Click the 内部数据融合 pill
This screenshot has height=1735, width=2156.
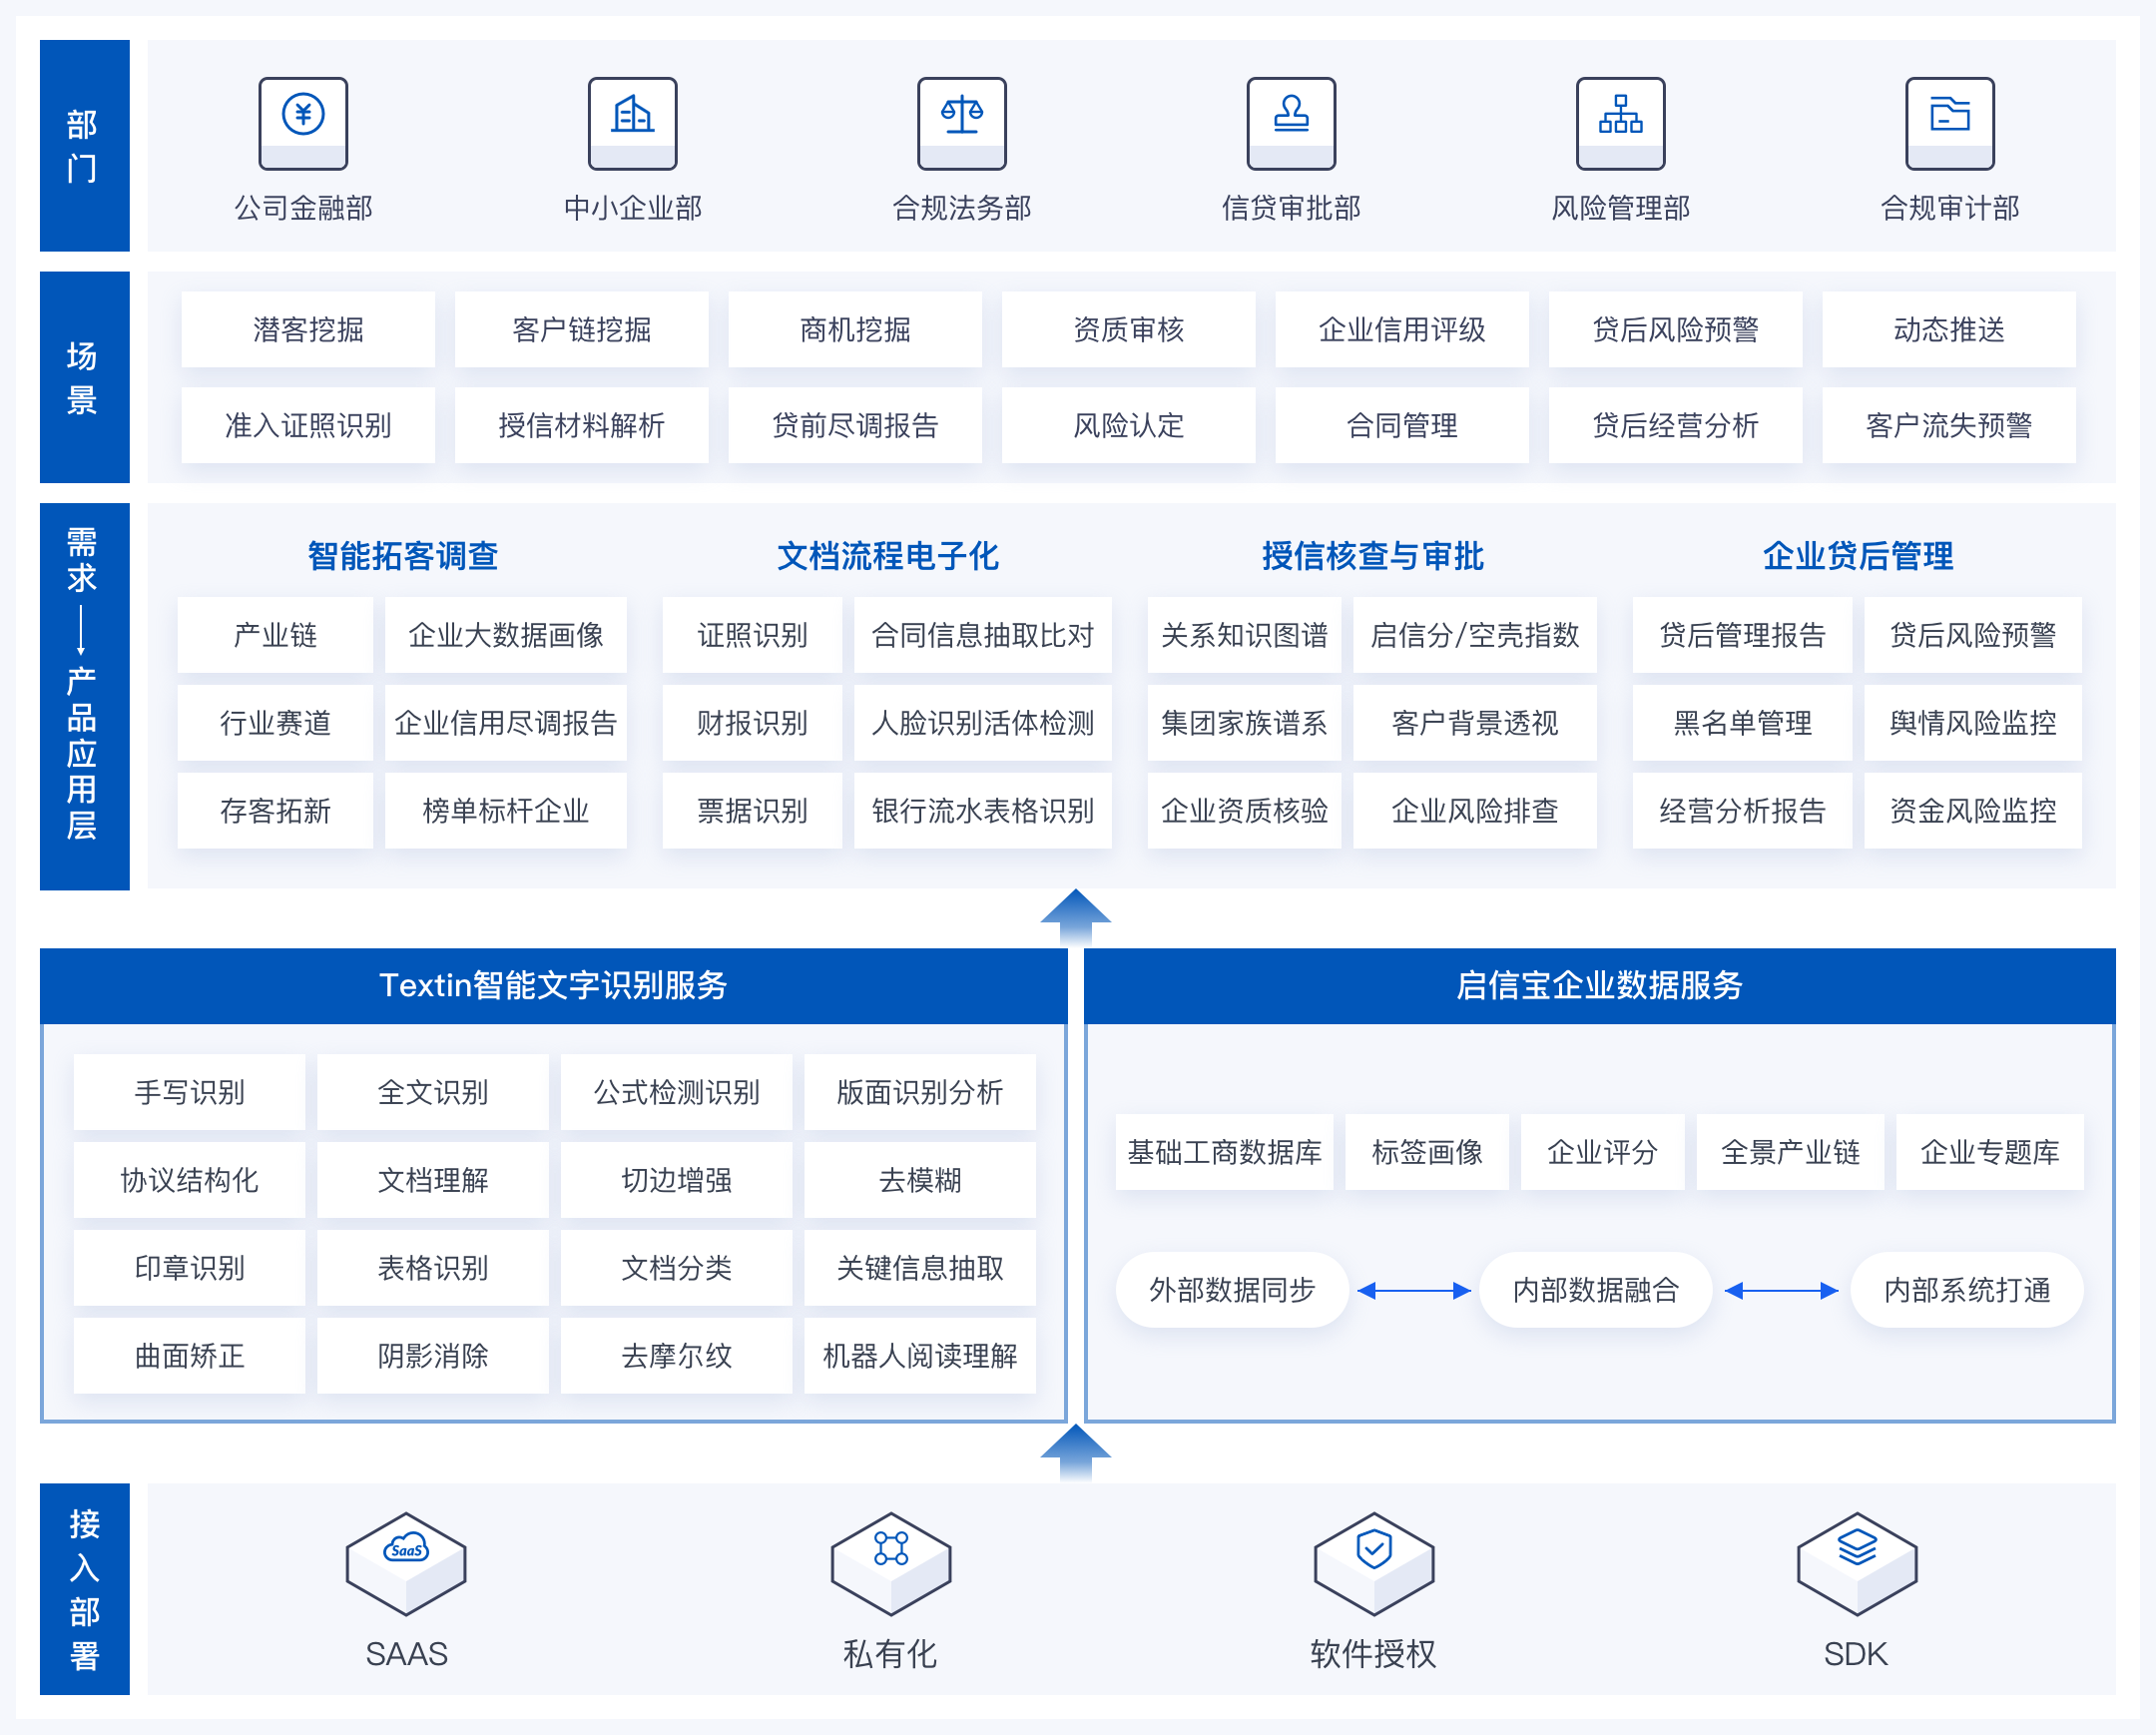point(1596,1290)
